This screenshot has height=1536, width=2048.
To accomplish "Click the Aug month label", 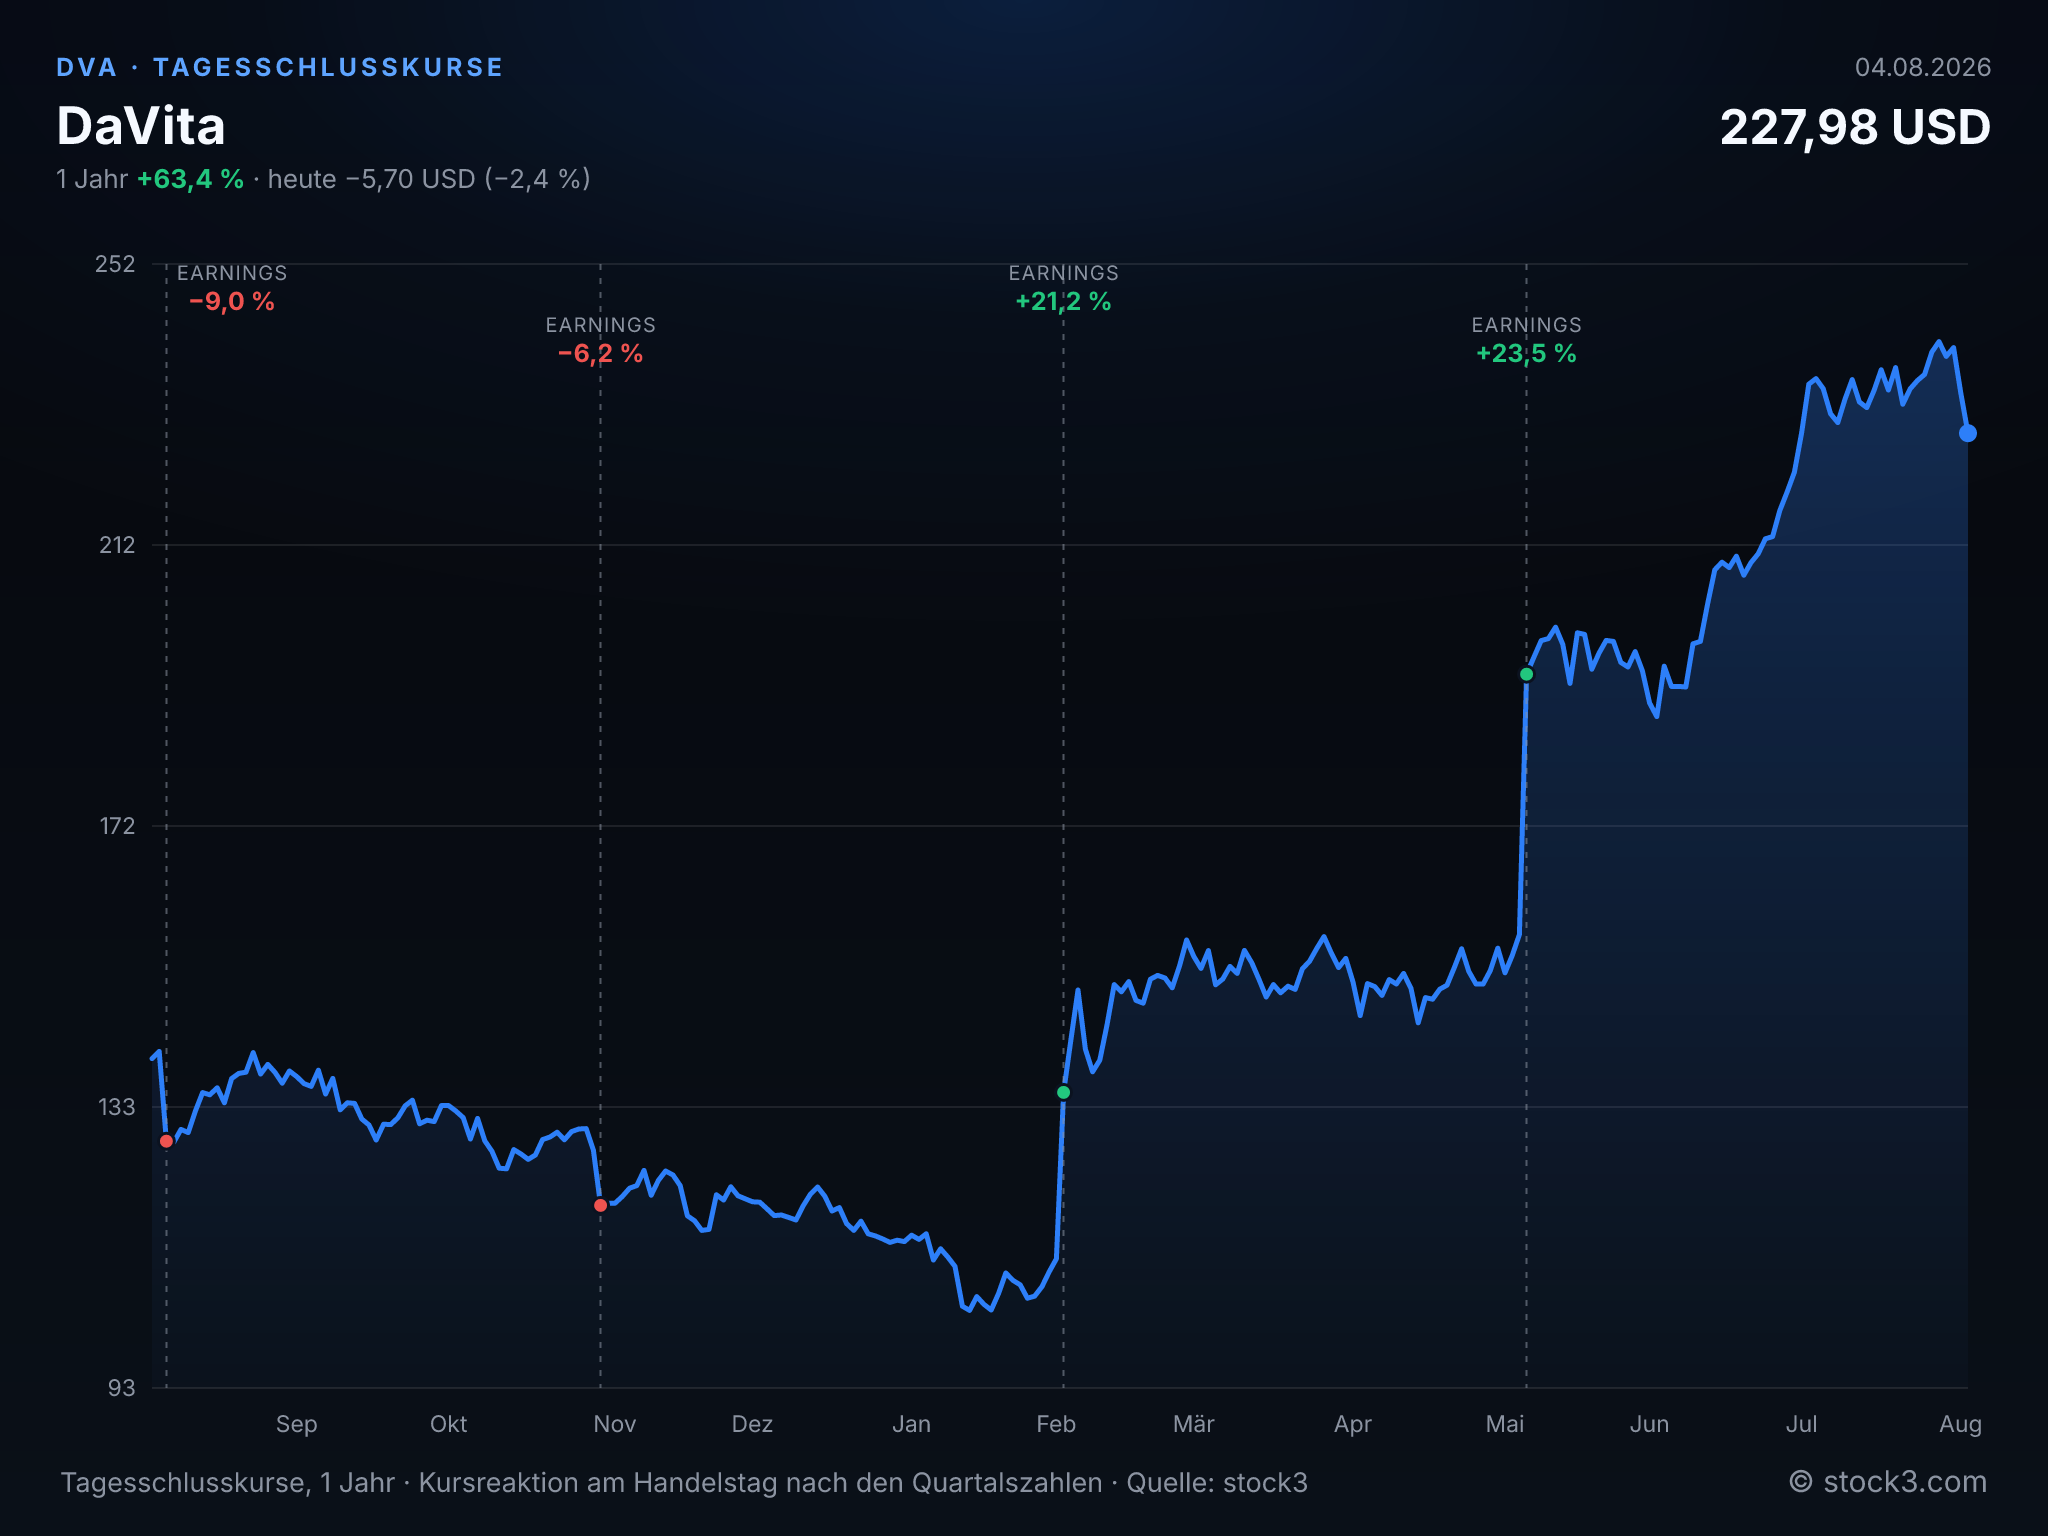I will [x=1961, y=1424].
